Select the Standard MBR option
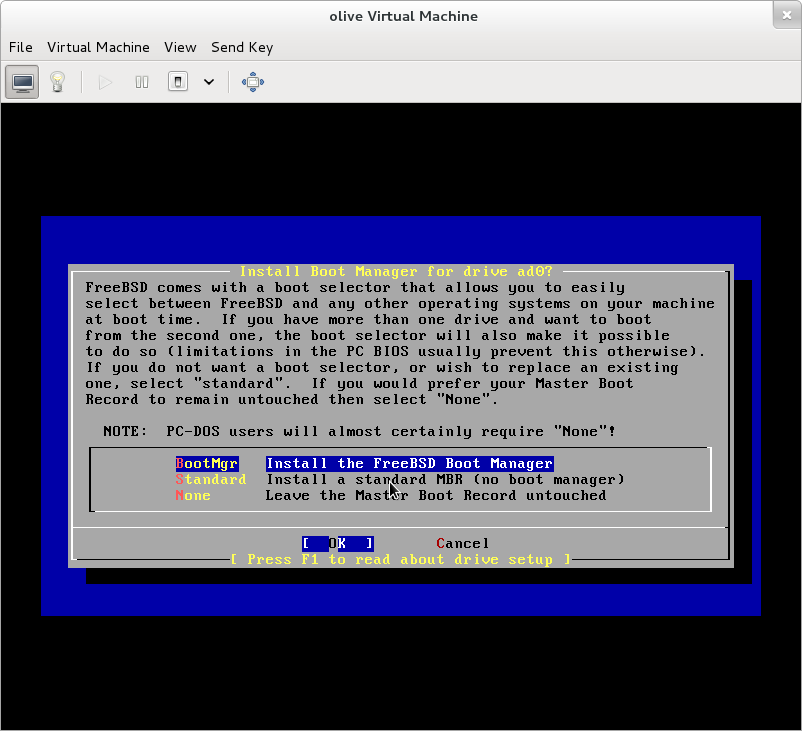 pos(211,480)
